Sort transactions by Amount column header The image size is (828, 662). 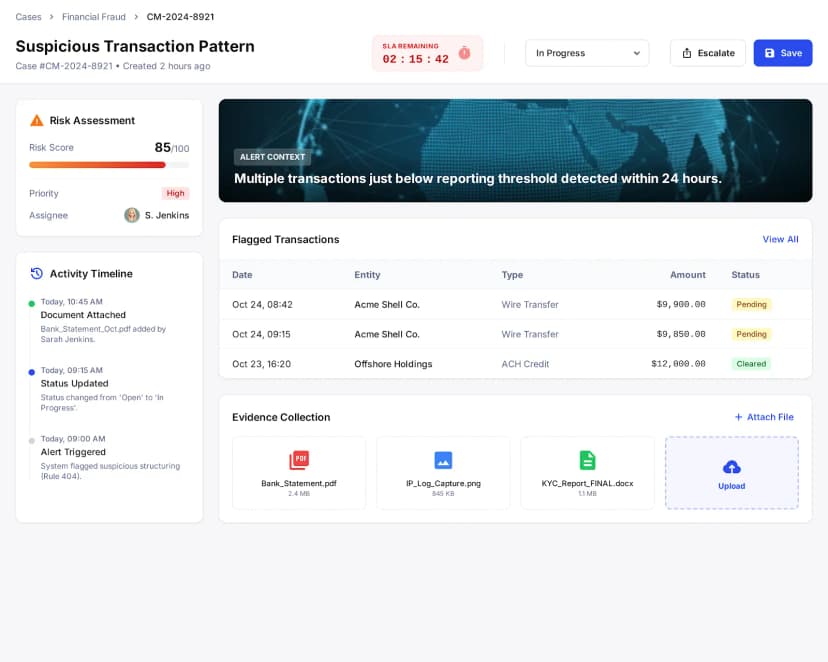(x=687, y=275)
